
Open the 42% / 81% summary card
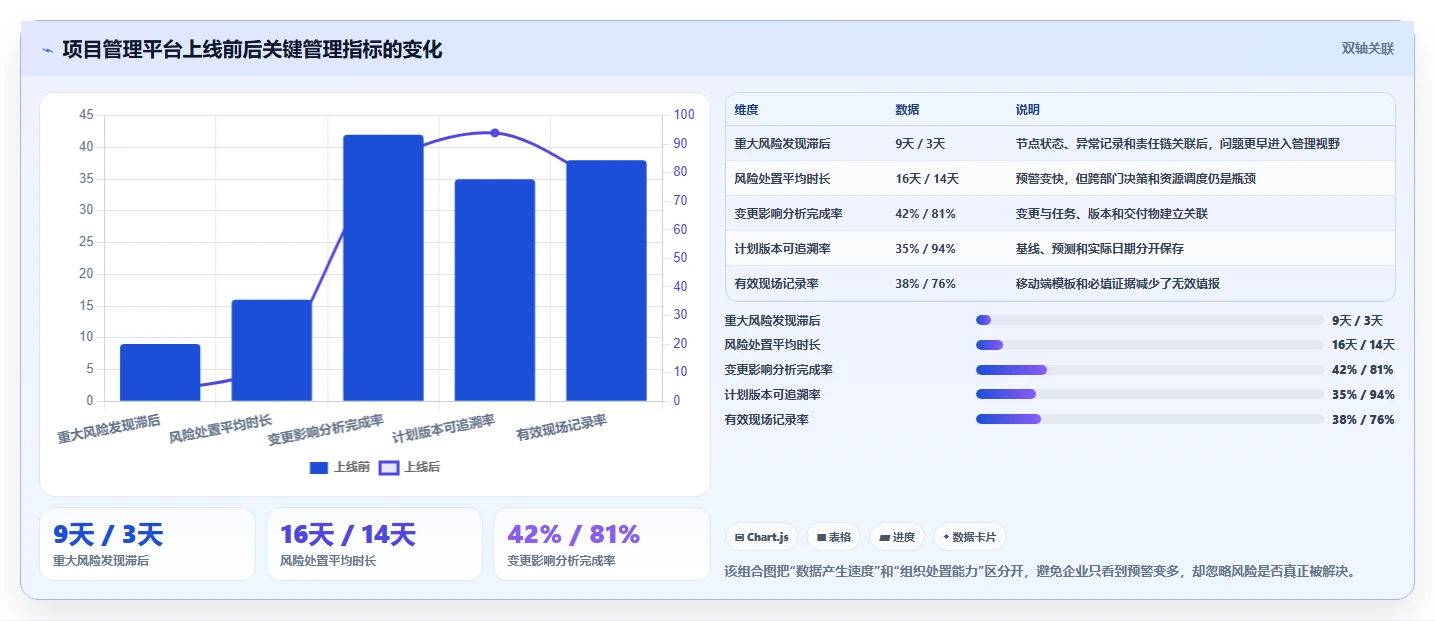click(x=601, y=544)
